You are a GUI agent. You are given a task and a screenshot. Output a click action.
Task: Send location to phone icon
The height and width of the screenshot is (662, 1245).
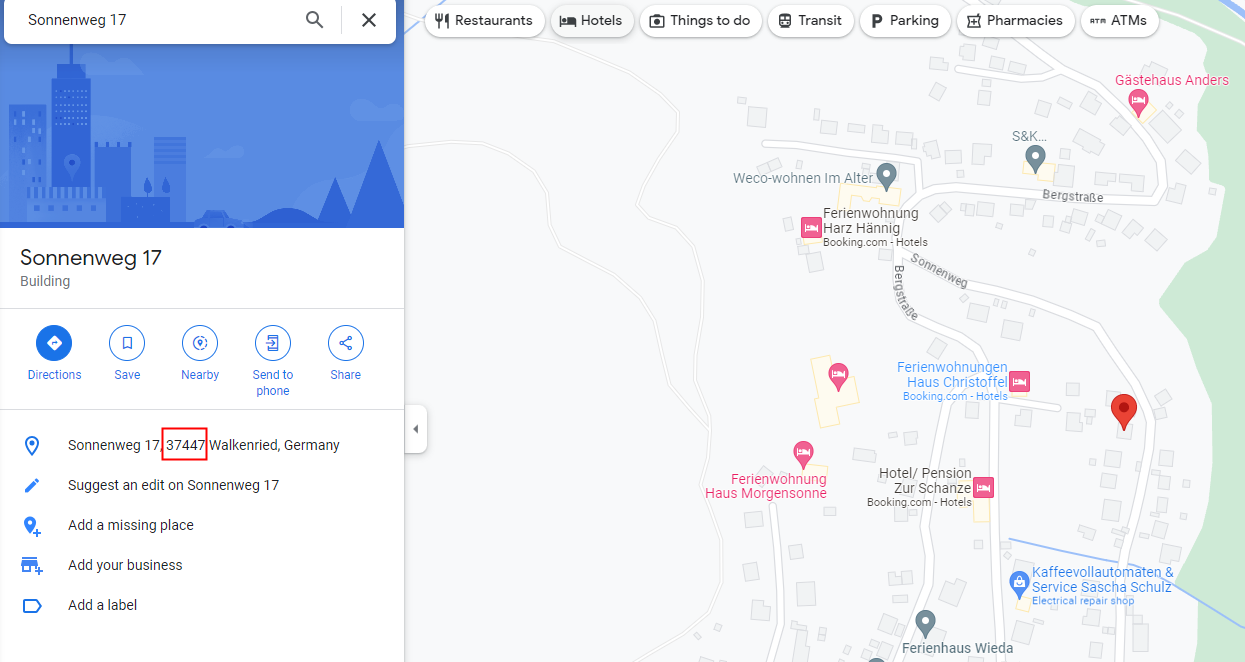(x=272, y=343)
